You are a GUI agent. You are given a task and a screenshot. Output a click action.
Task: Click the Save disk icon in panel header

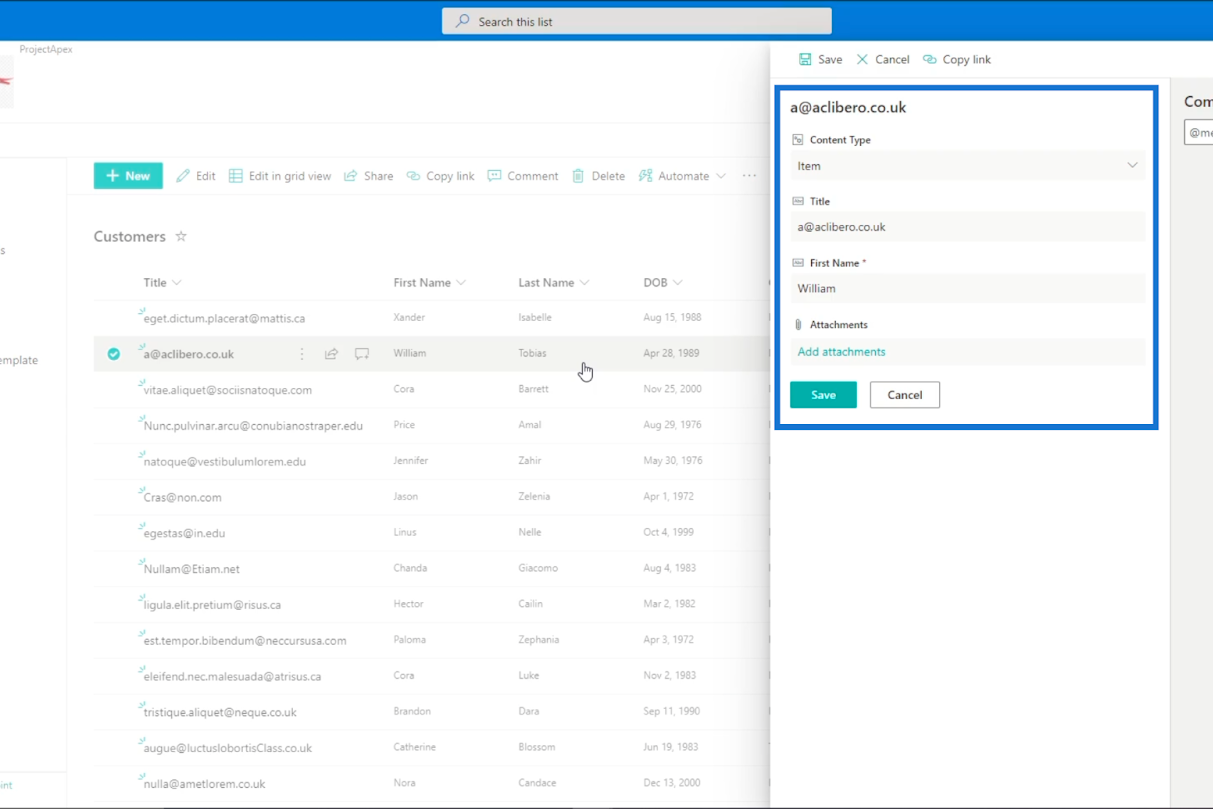(805, 59)
